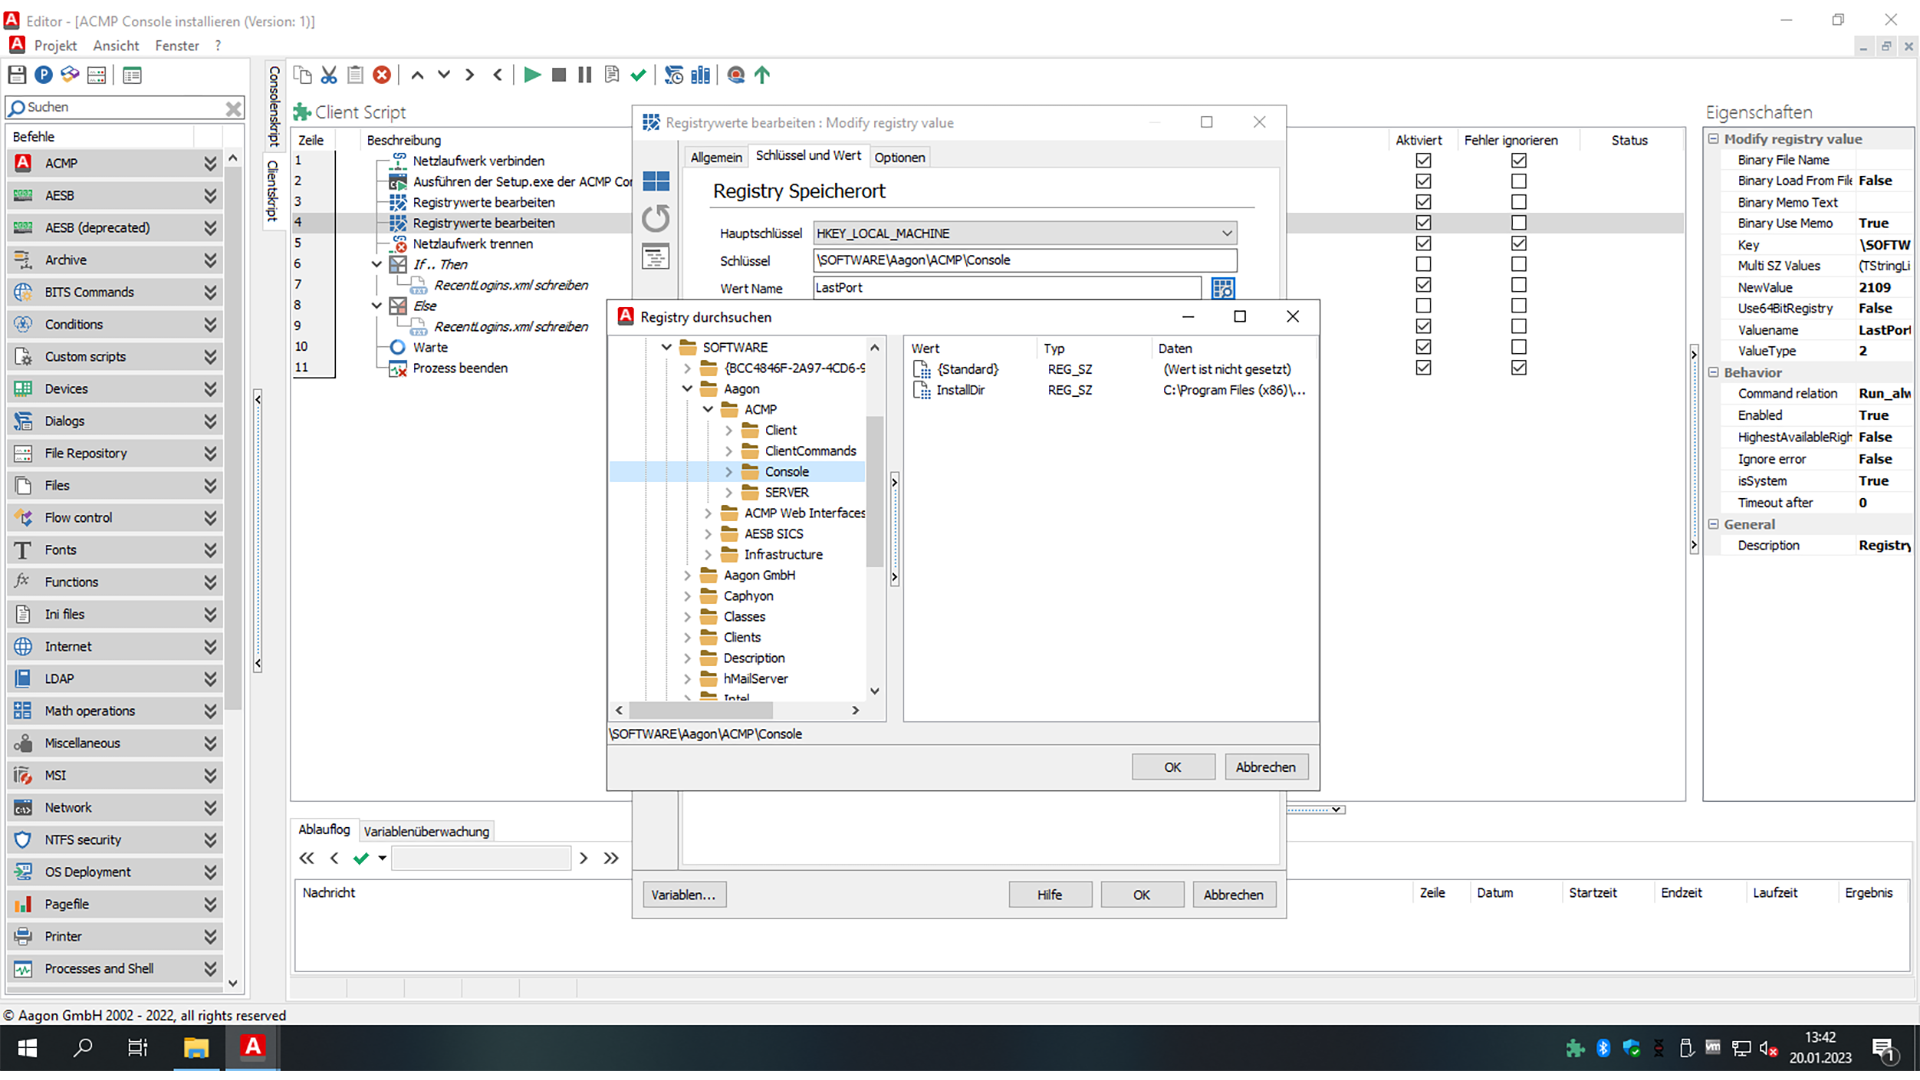Click OK in Registry durchsuchen dialog

pos(1172,767)
